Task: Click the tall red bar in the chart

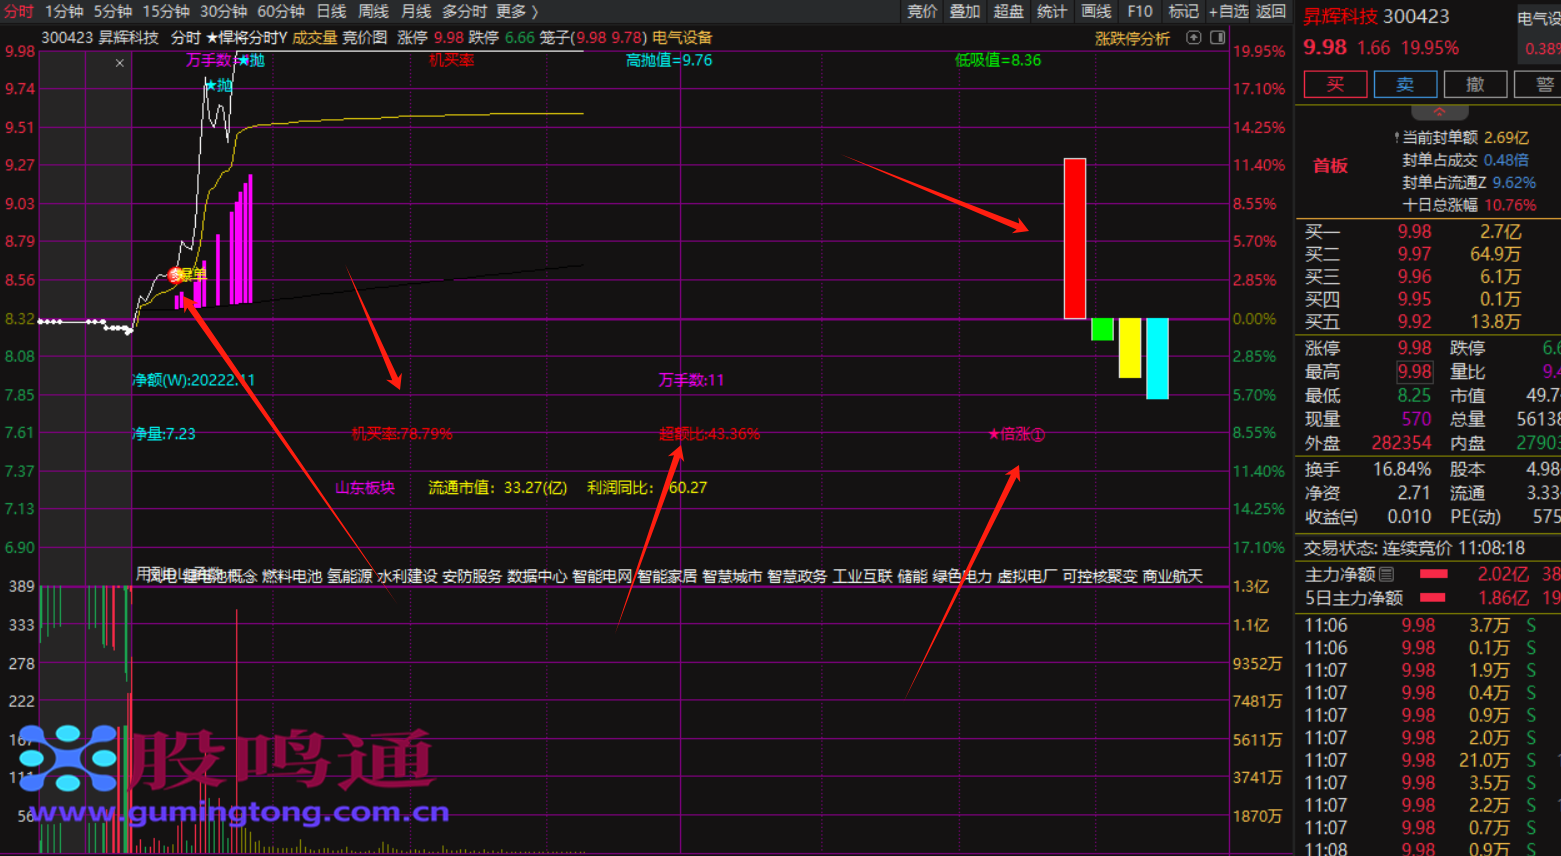Action: coord(1074,238)
